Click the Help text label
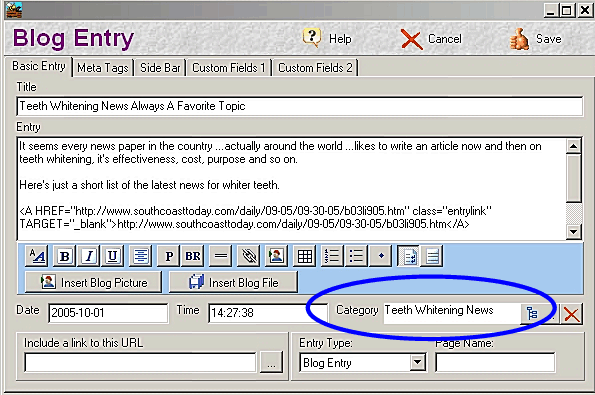The height and width of the screenshot is (395, 595). [x=340, y=39]
